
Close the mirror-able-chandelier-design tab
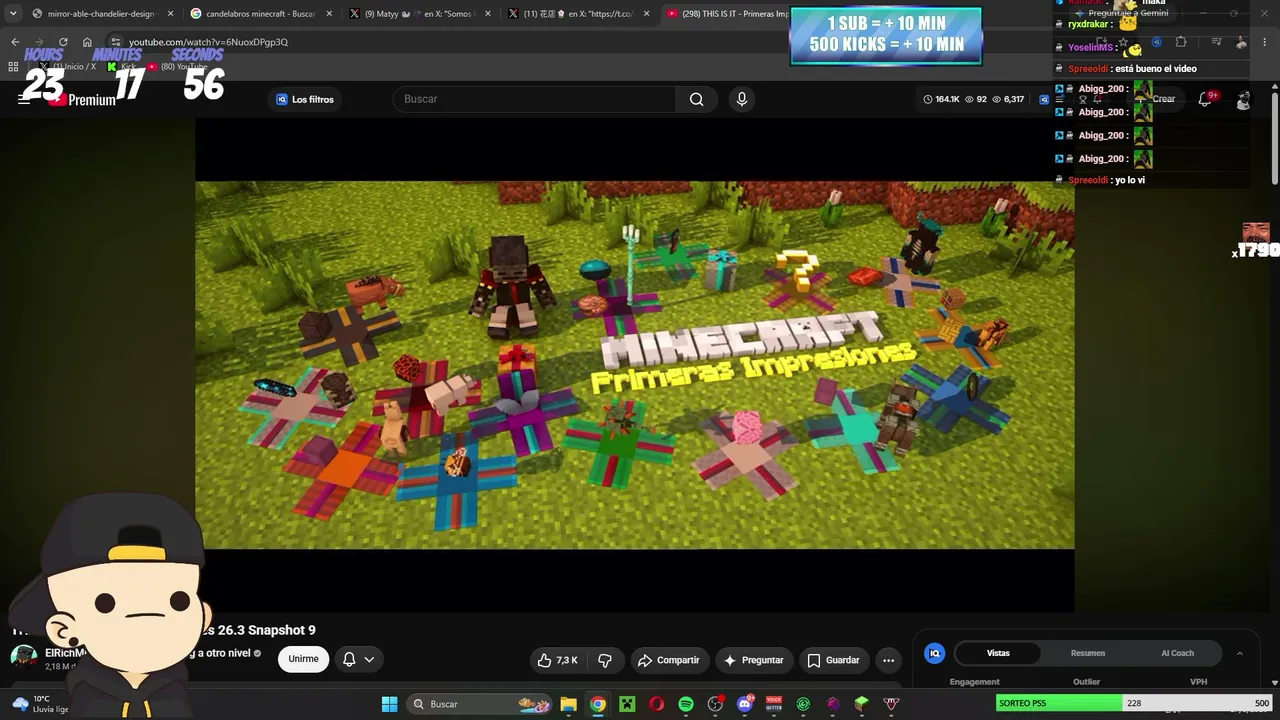[170, 14]
